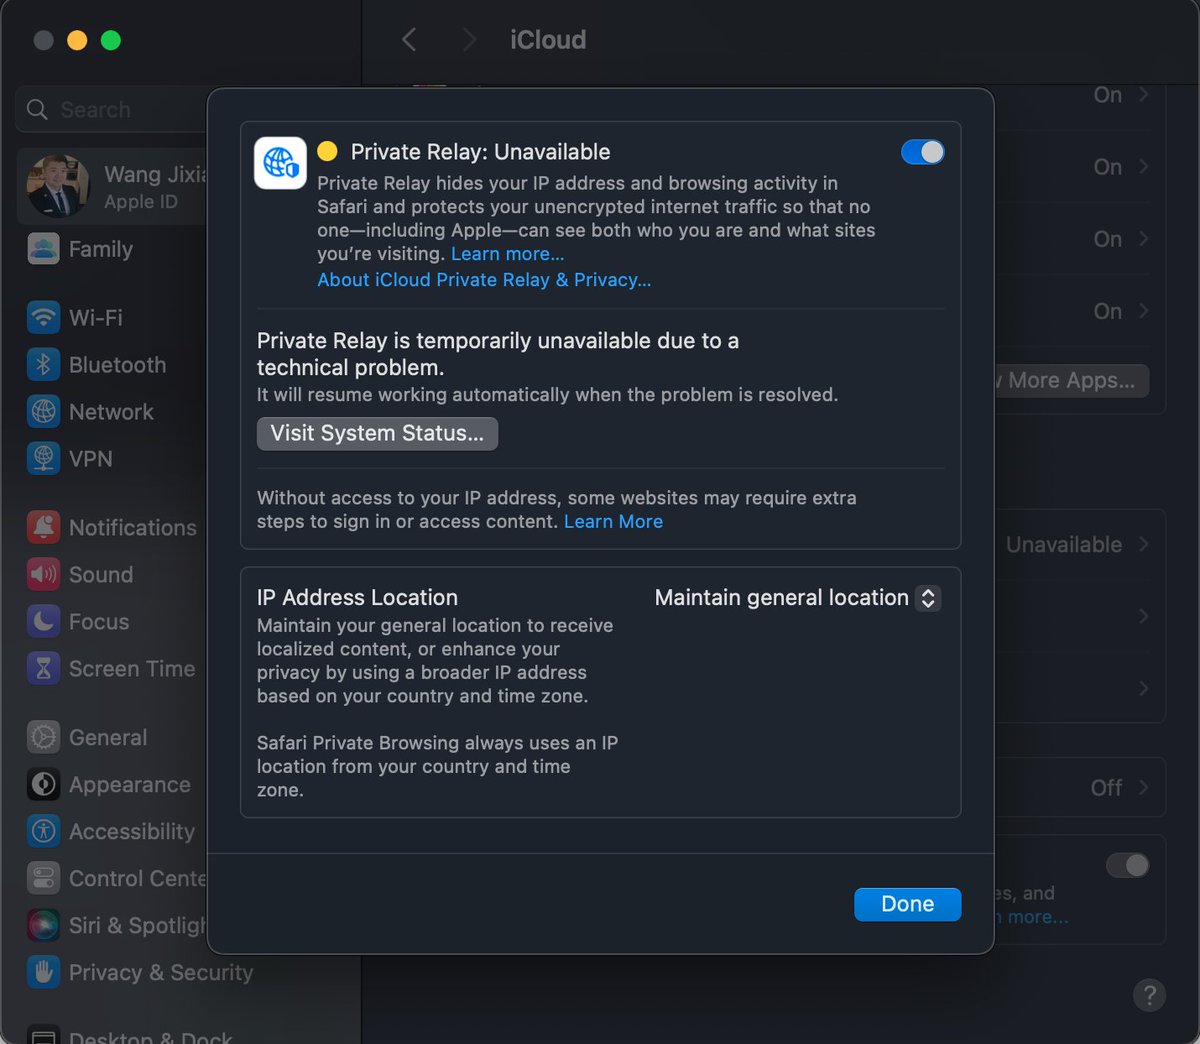The width and height of the screenshot is (1200, 1044).
Task: Open Focus settings icon
Action: [43, 621]
